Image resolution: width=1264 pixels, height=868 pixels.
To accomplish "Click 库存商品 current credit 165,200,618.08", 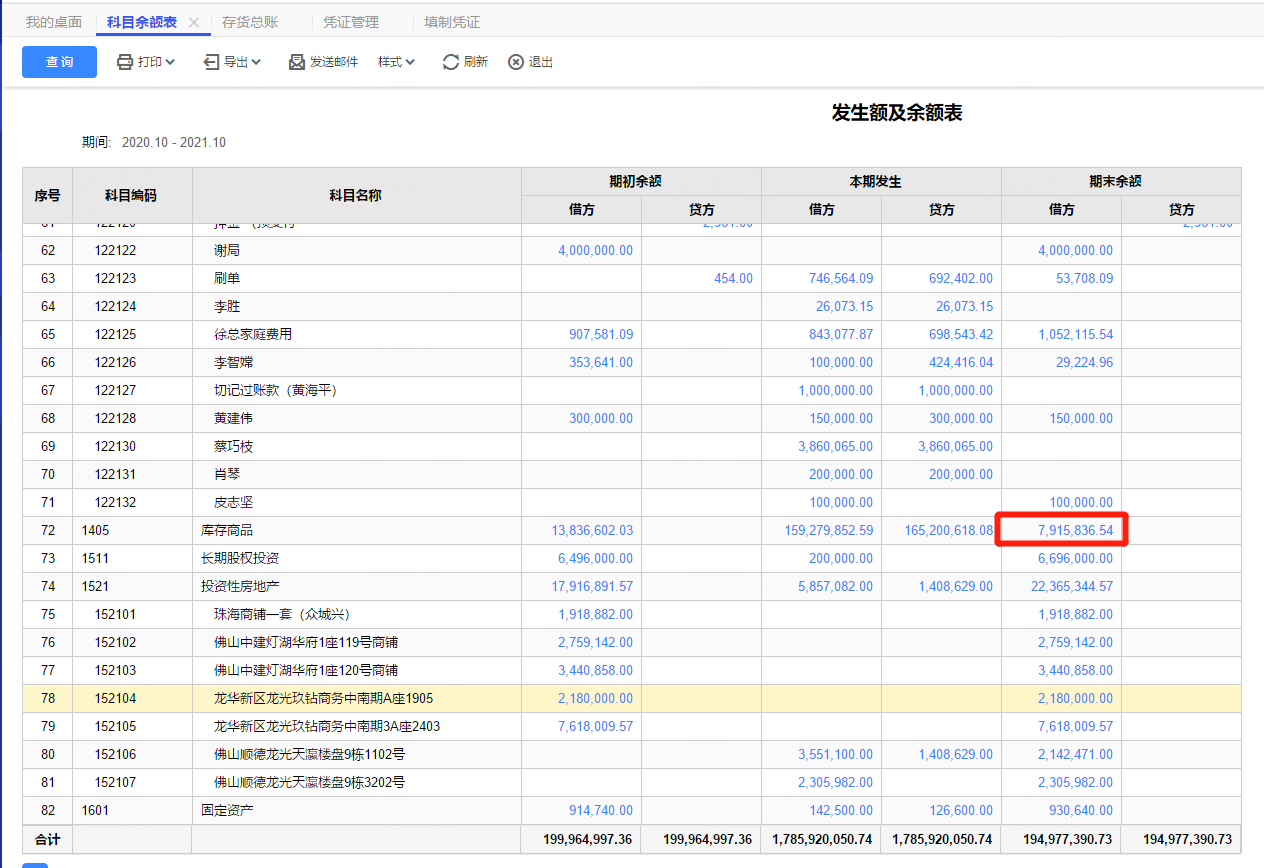I will tap(949, 530).
